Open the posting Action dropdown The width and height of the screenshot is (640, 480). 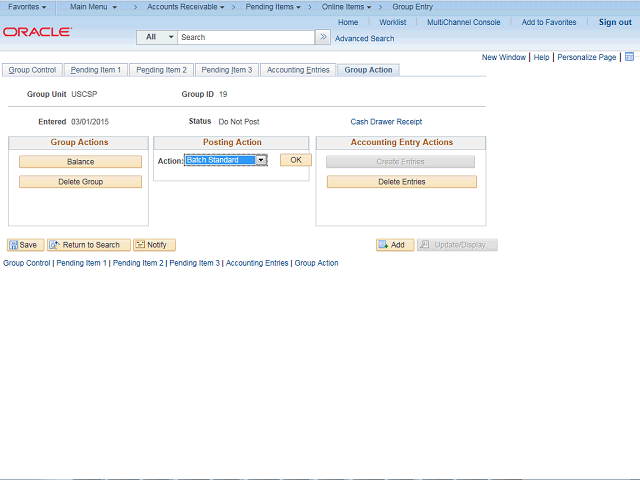tap(226, 160)
